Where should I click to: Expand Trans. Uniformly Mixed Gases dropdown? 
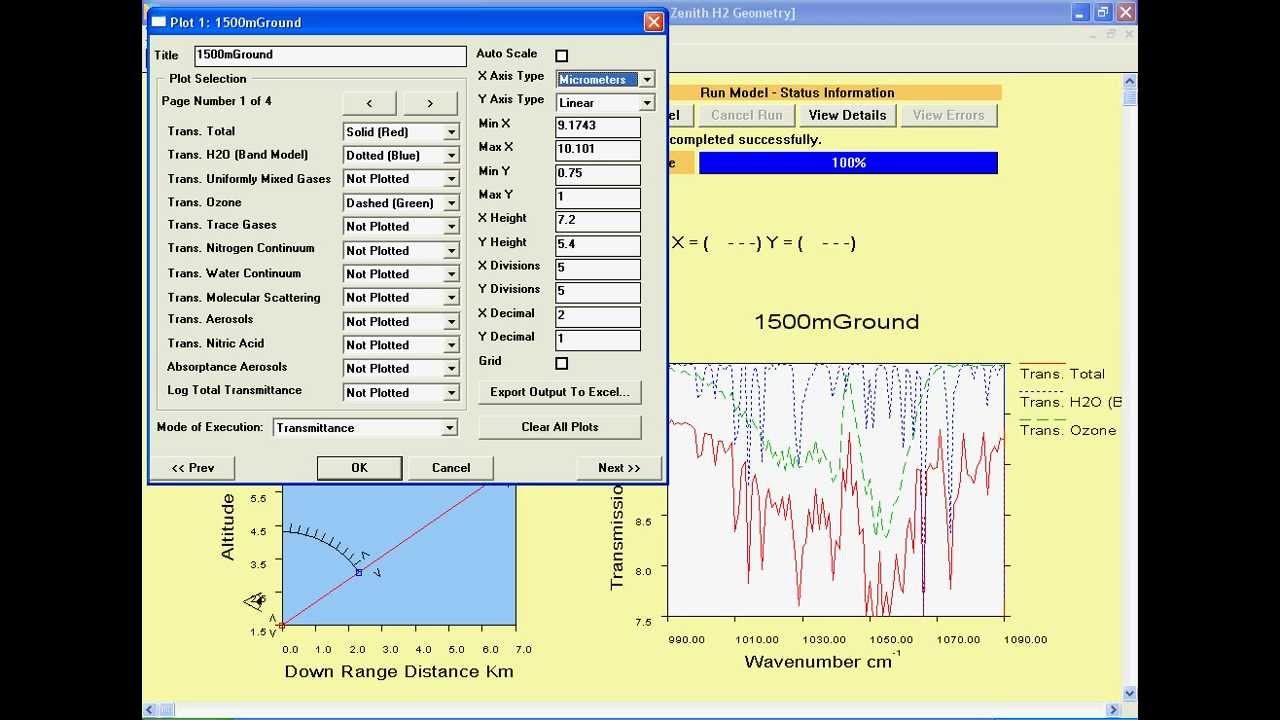(x=451, y=179)
